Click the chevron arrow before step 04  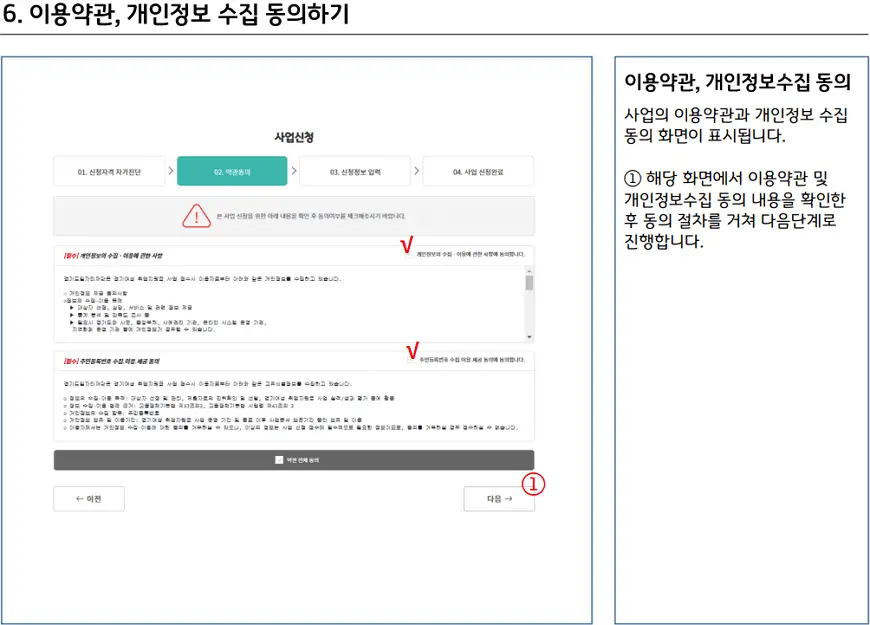pyautogui.click(x=416, y=172)
